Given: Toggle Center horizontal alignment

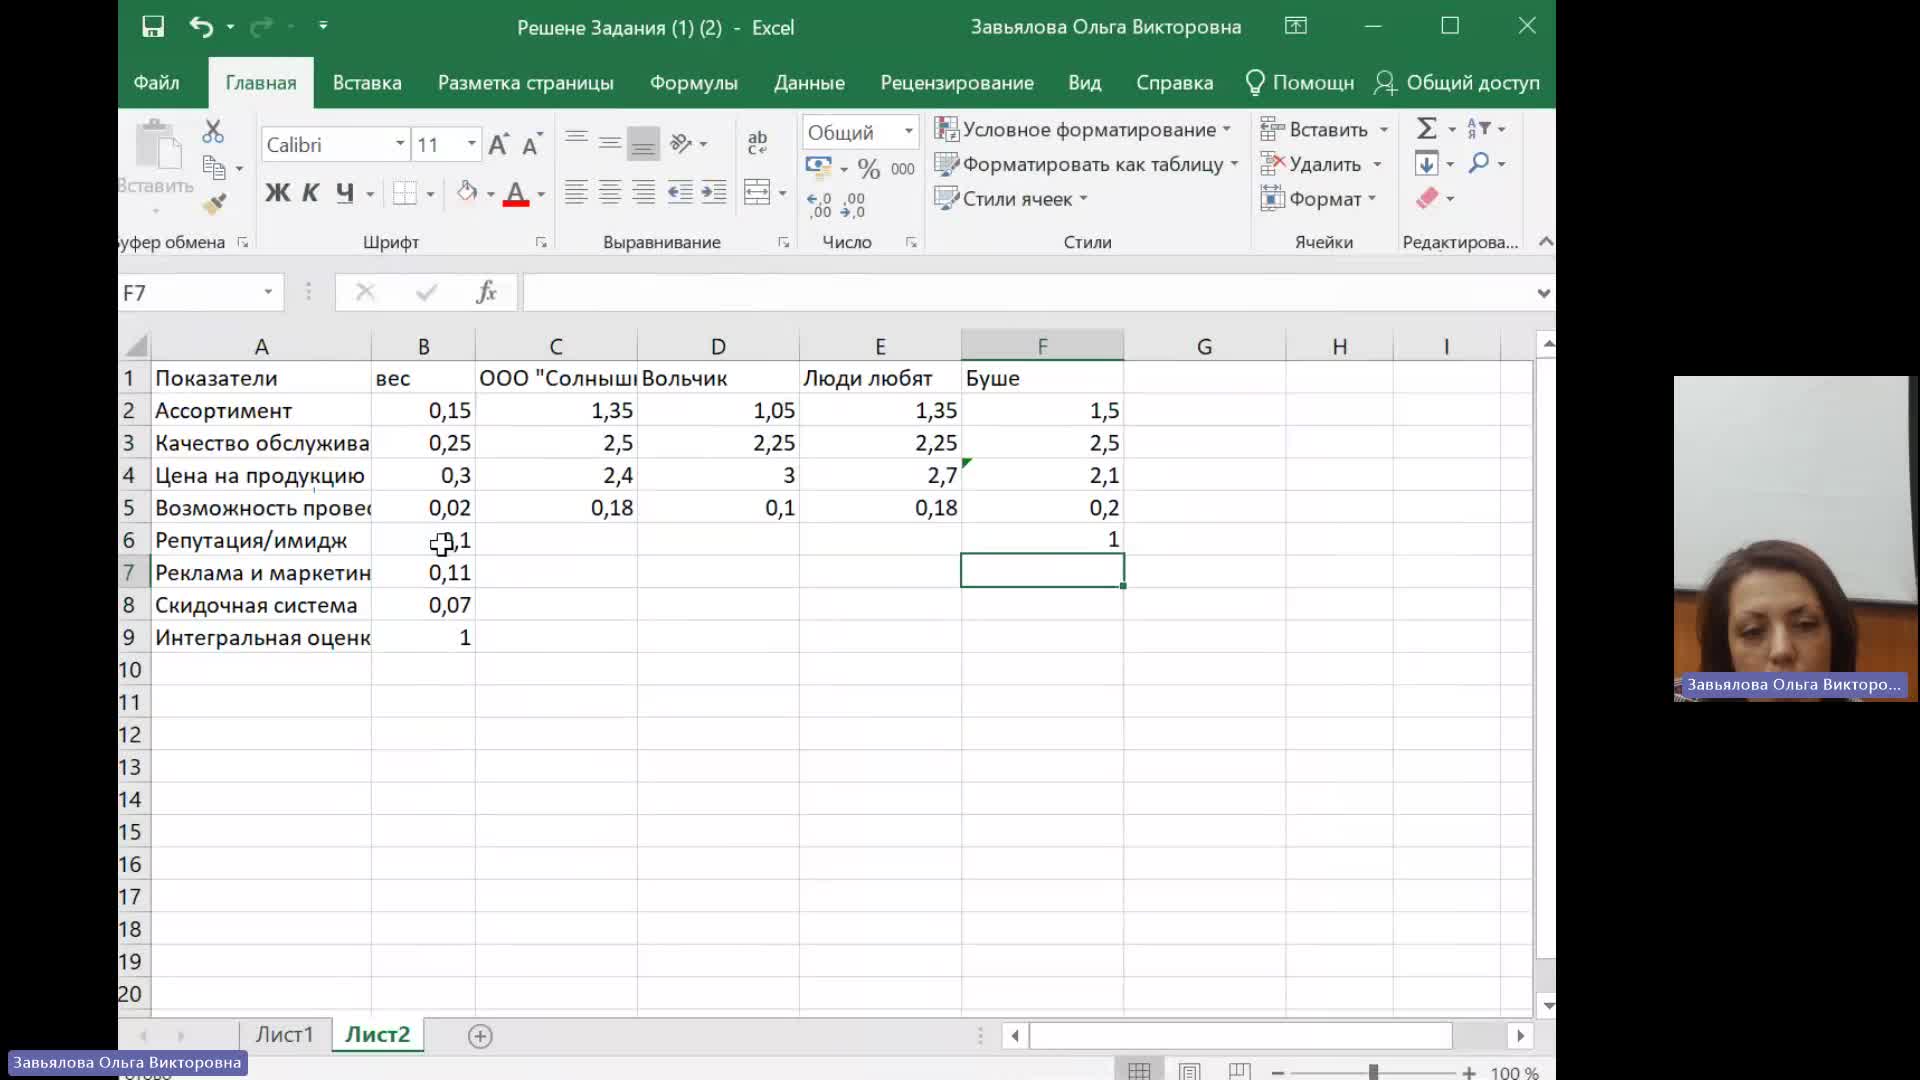Looking at the screenshot, I should [610, 193].
